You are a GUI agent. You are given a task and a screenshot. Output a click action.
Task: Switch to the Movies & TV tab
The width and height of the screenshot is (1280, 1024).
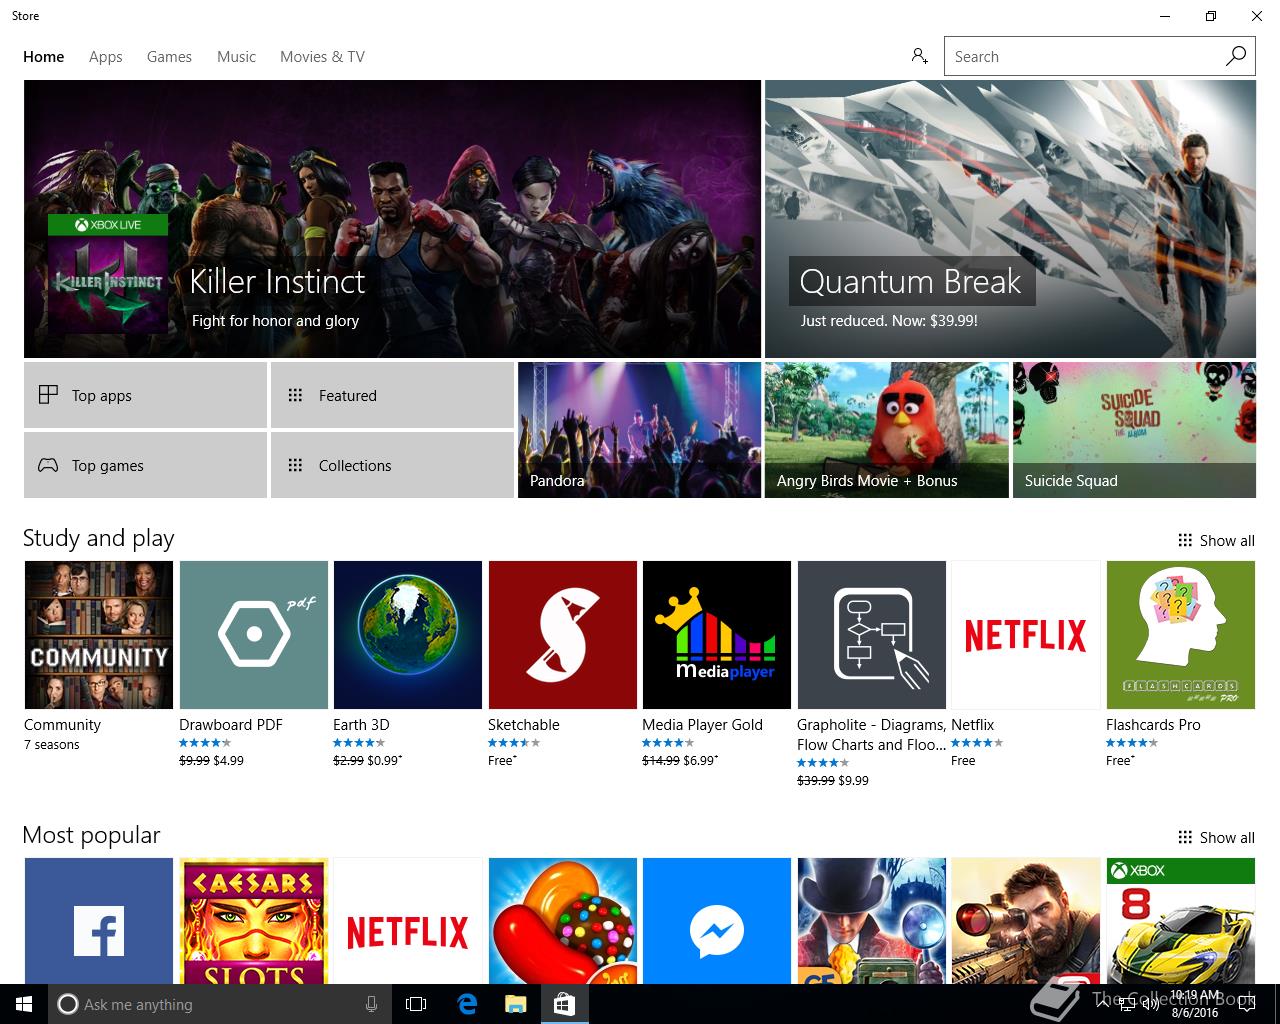point(322,57)
